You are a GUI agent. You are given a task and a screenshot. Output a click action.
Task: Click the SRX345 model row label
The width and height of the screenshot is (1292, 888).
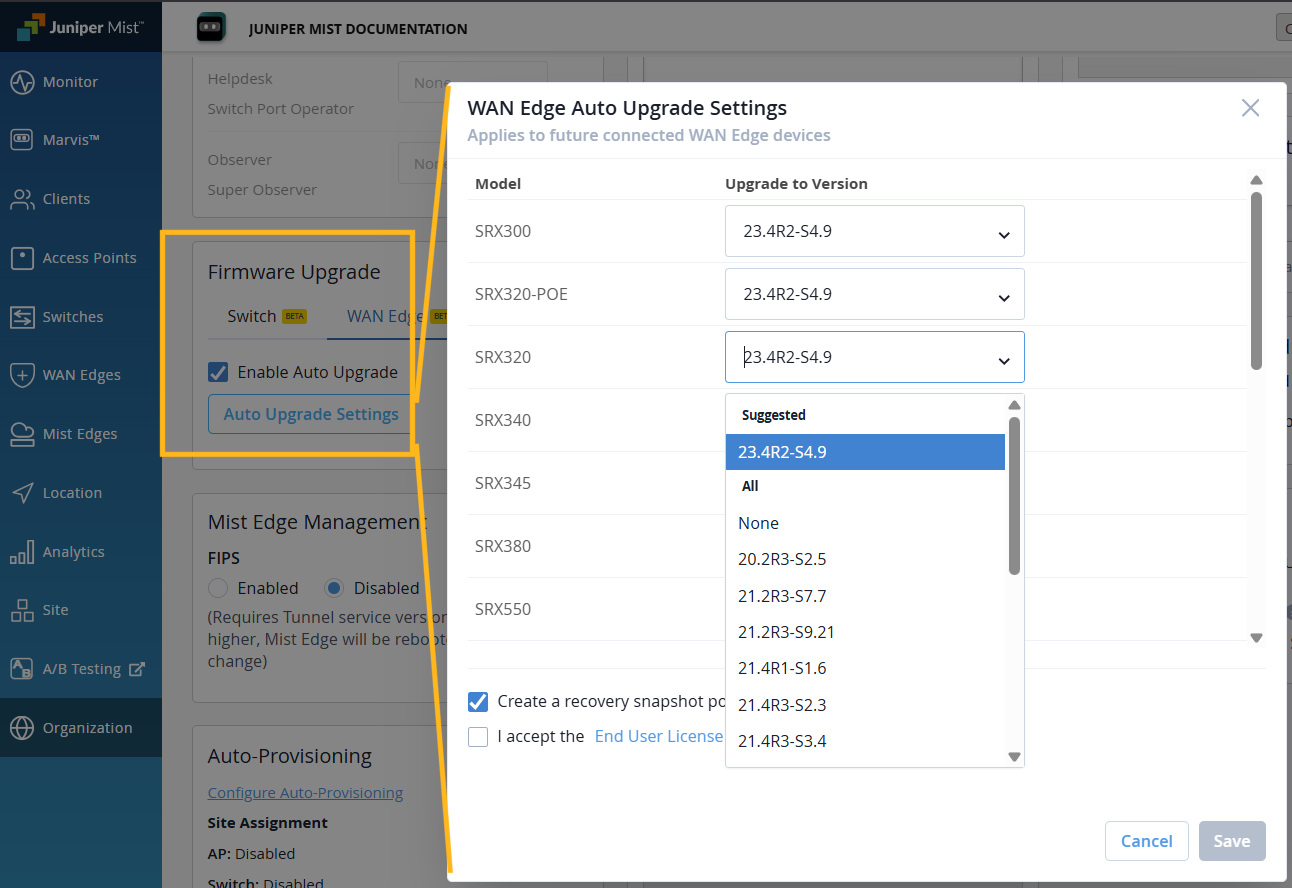click(503, 483)
